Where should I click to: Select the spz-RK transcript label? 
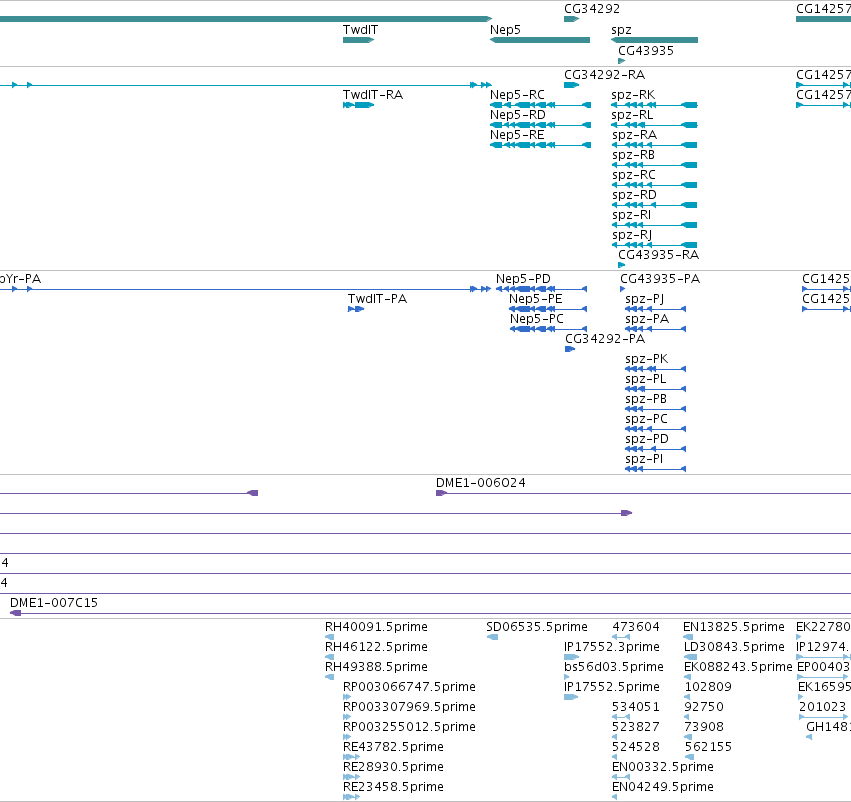click(633, 95)
